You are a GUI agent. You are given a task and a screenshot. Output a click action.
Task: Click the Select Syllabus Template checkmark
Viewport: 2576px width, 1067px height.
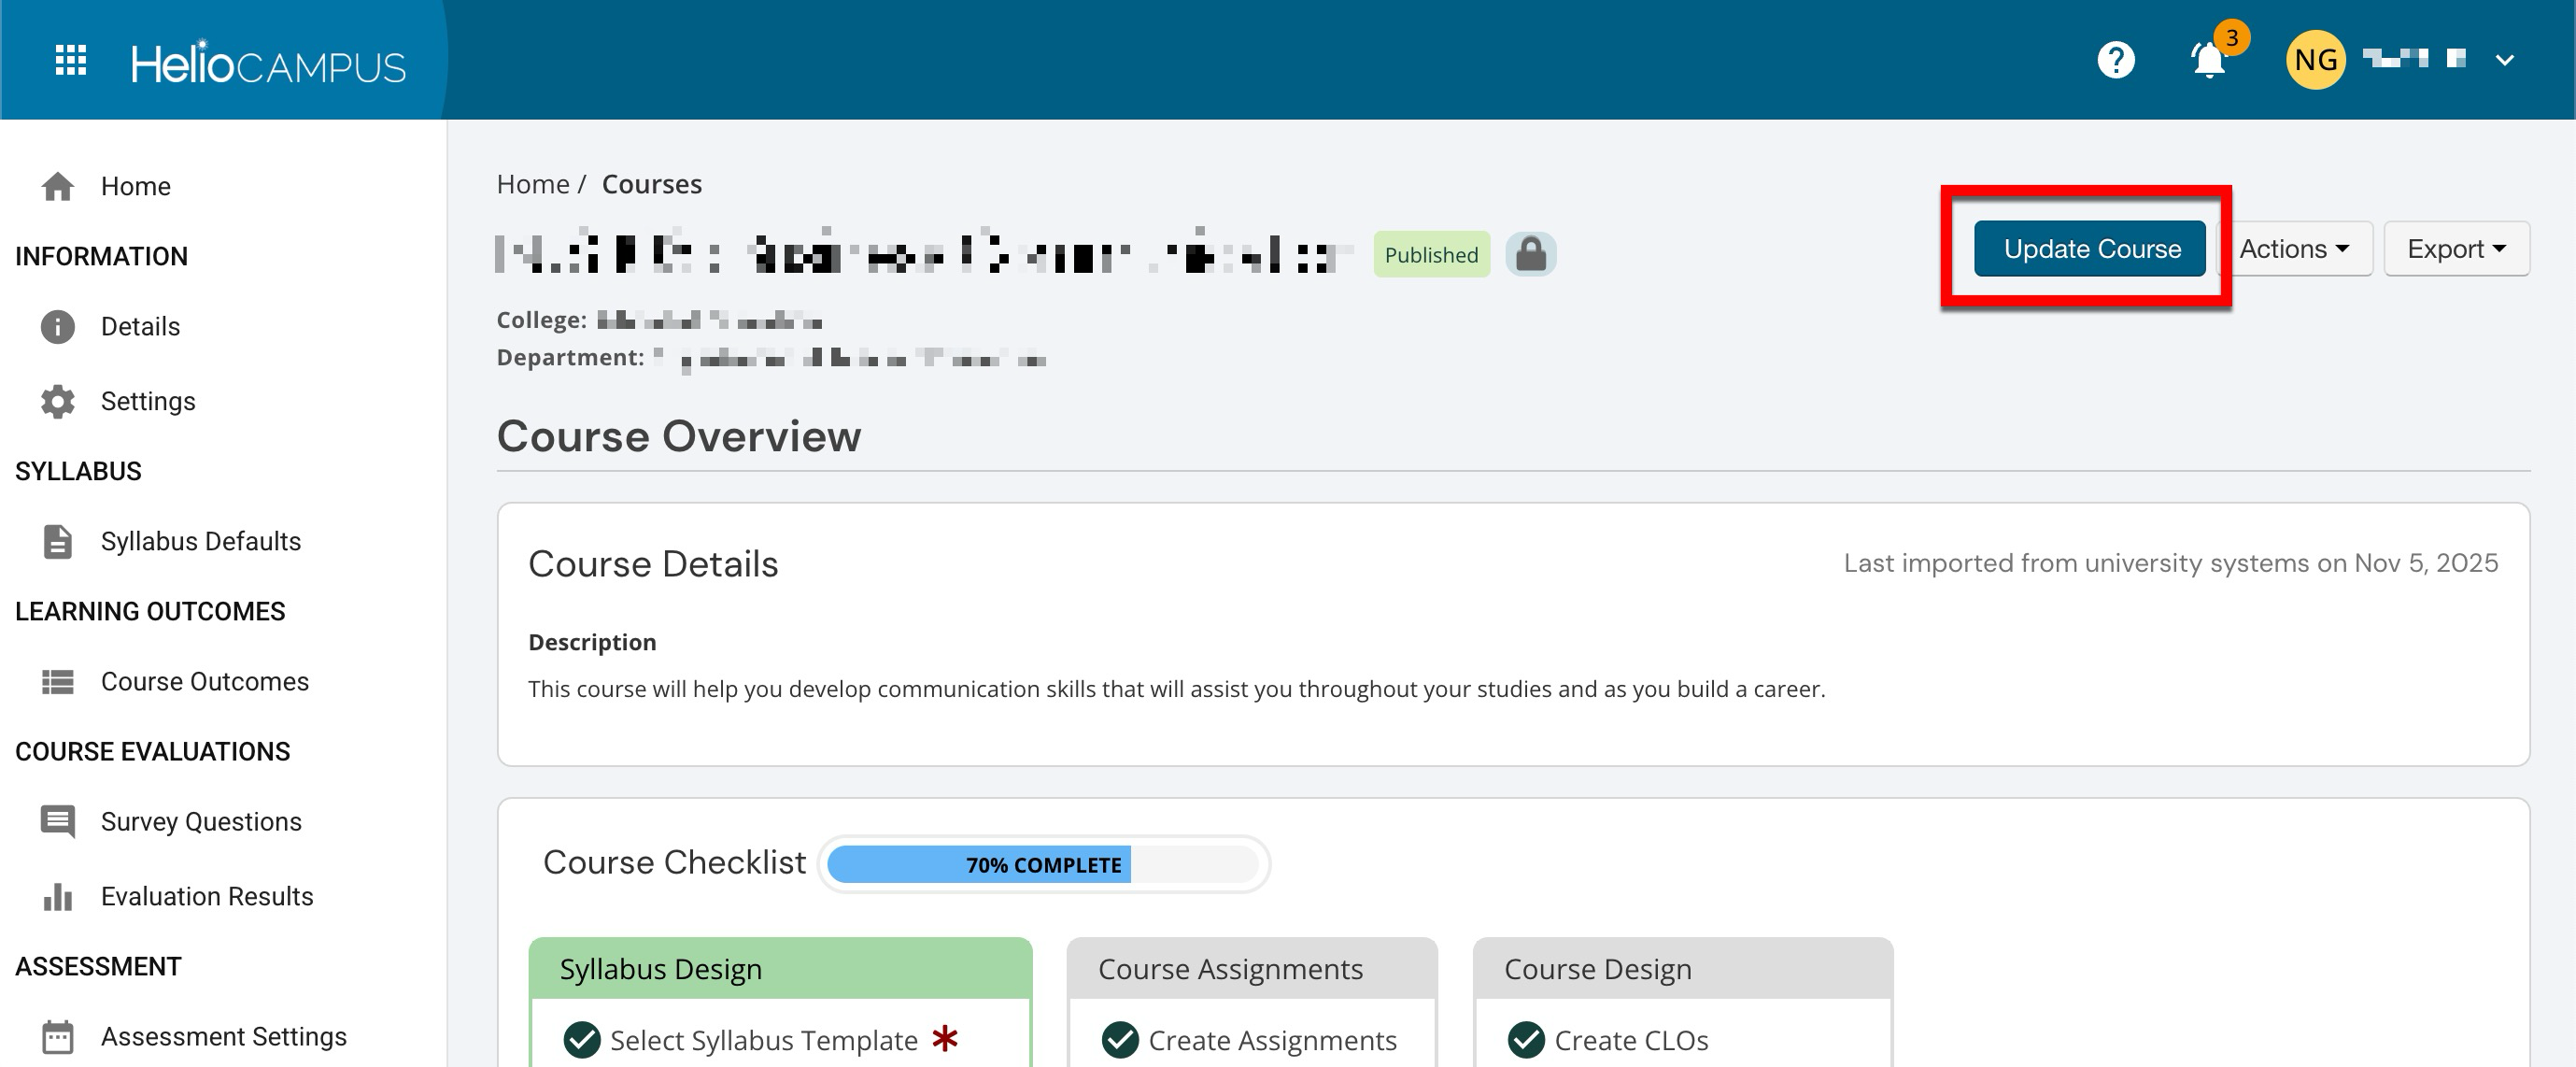582,1040
